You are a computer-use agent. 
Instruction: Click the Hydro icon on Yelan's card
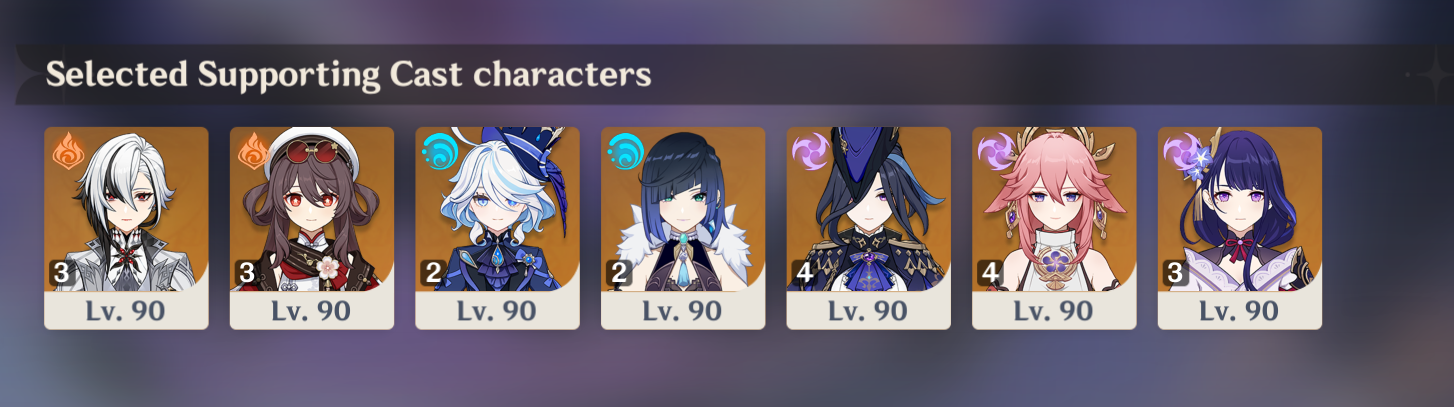(x=624, y=151)
